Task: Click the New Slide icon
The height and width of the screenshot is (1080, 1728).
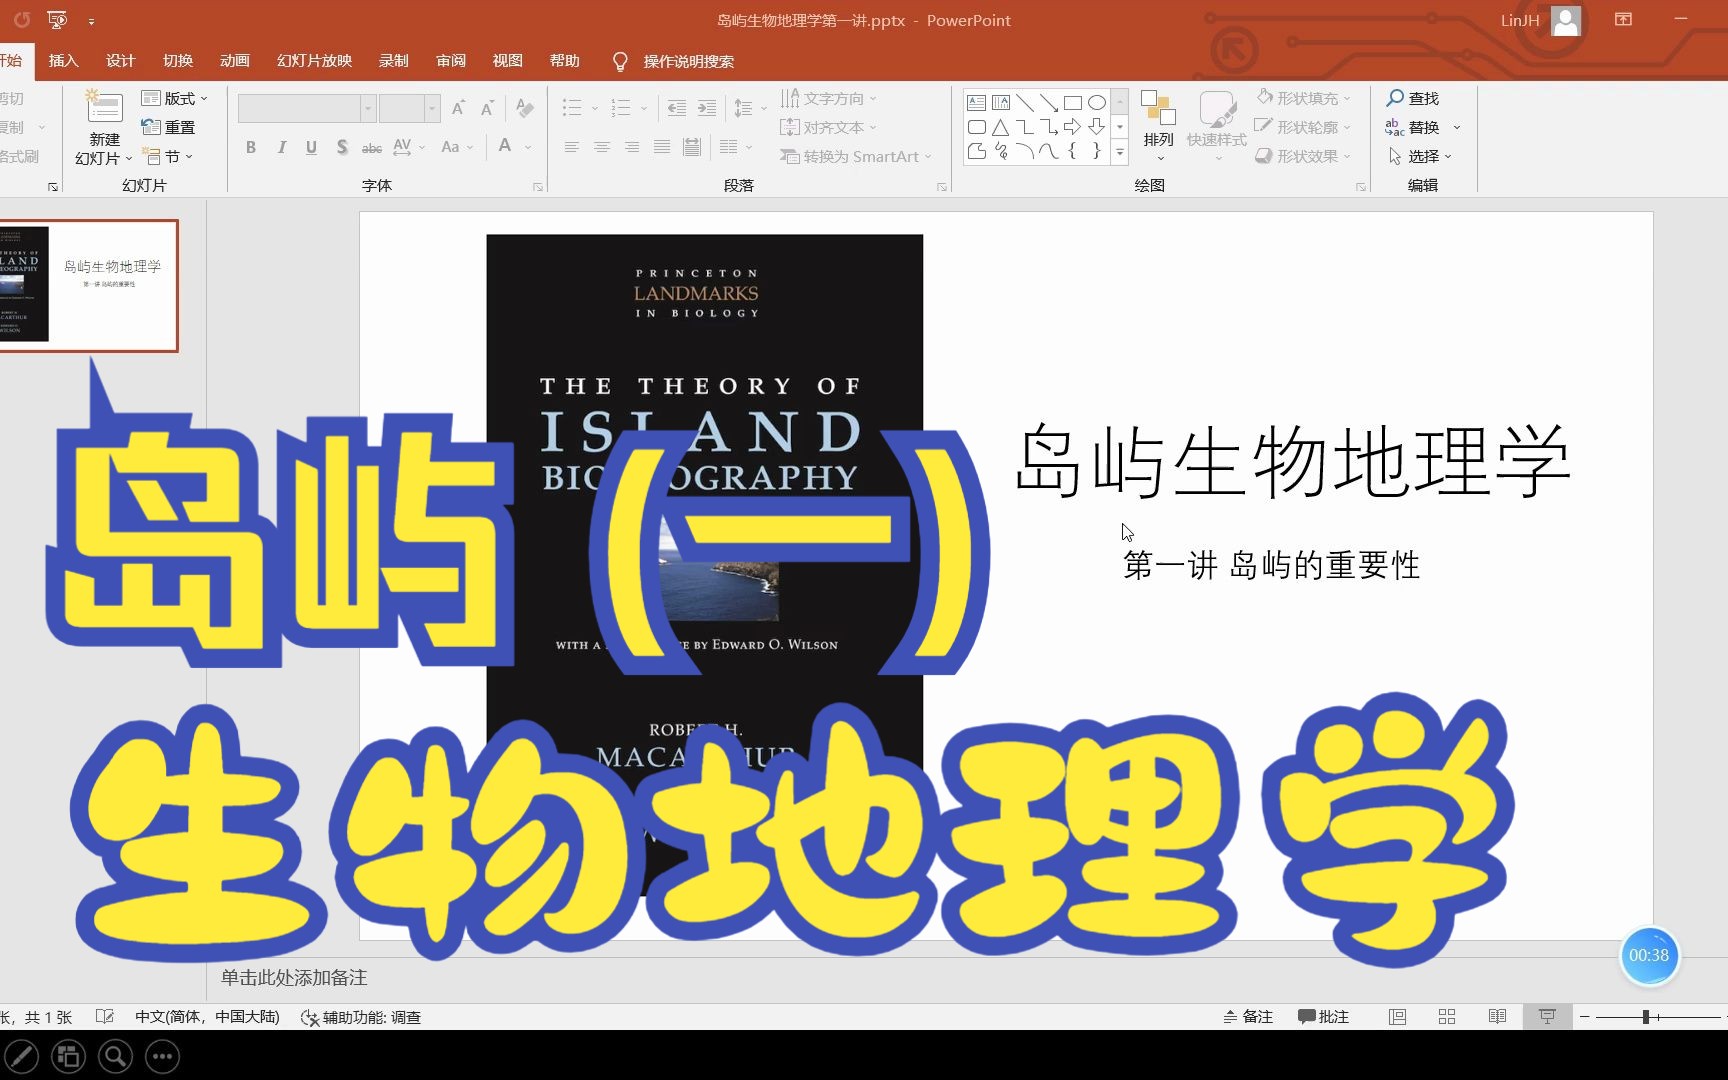Action: (104, 108)
